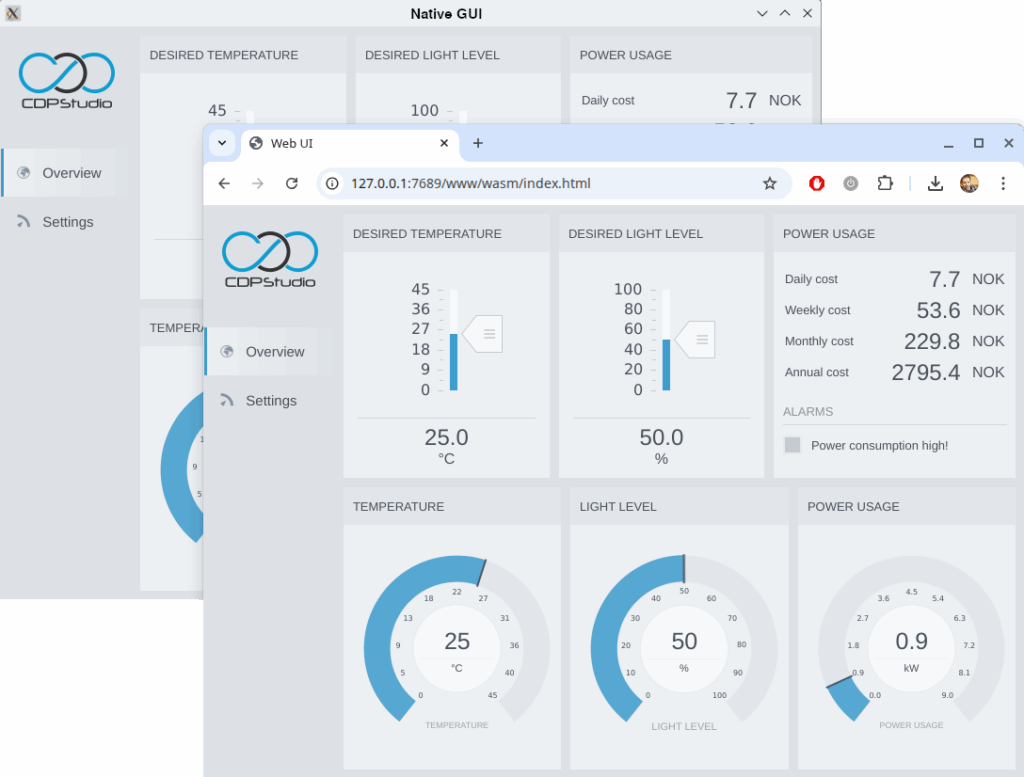The width and height of the screenshot is (1024, 777).
Task: Open Native GUI window titlebar dropdown arrow
Action: pyautogui.click(x=762, y=14)
